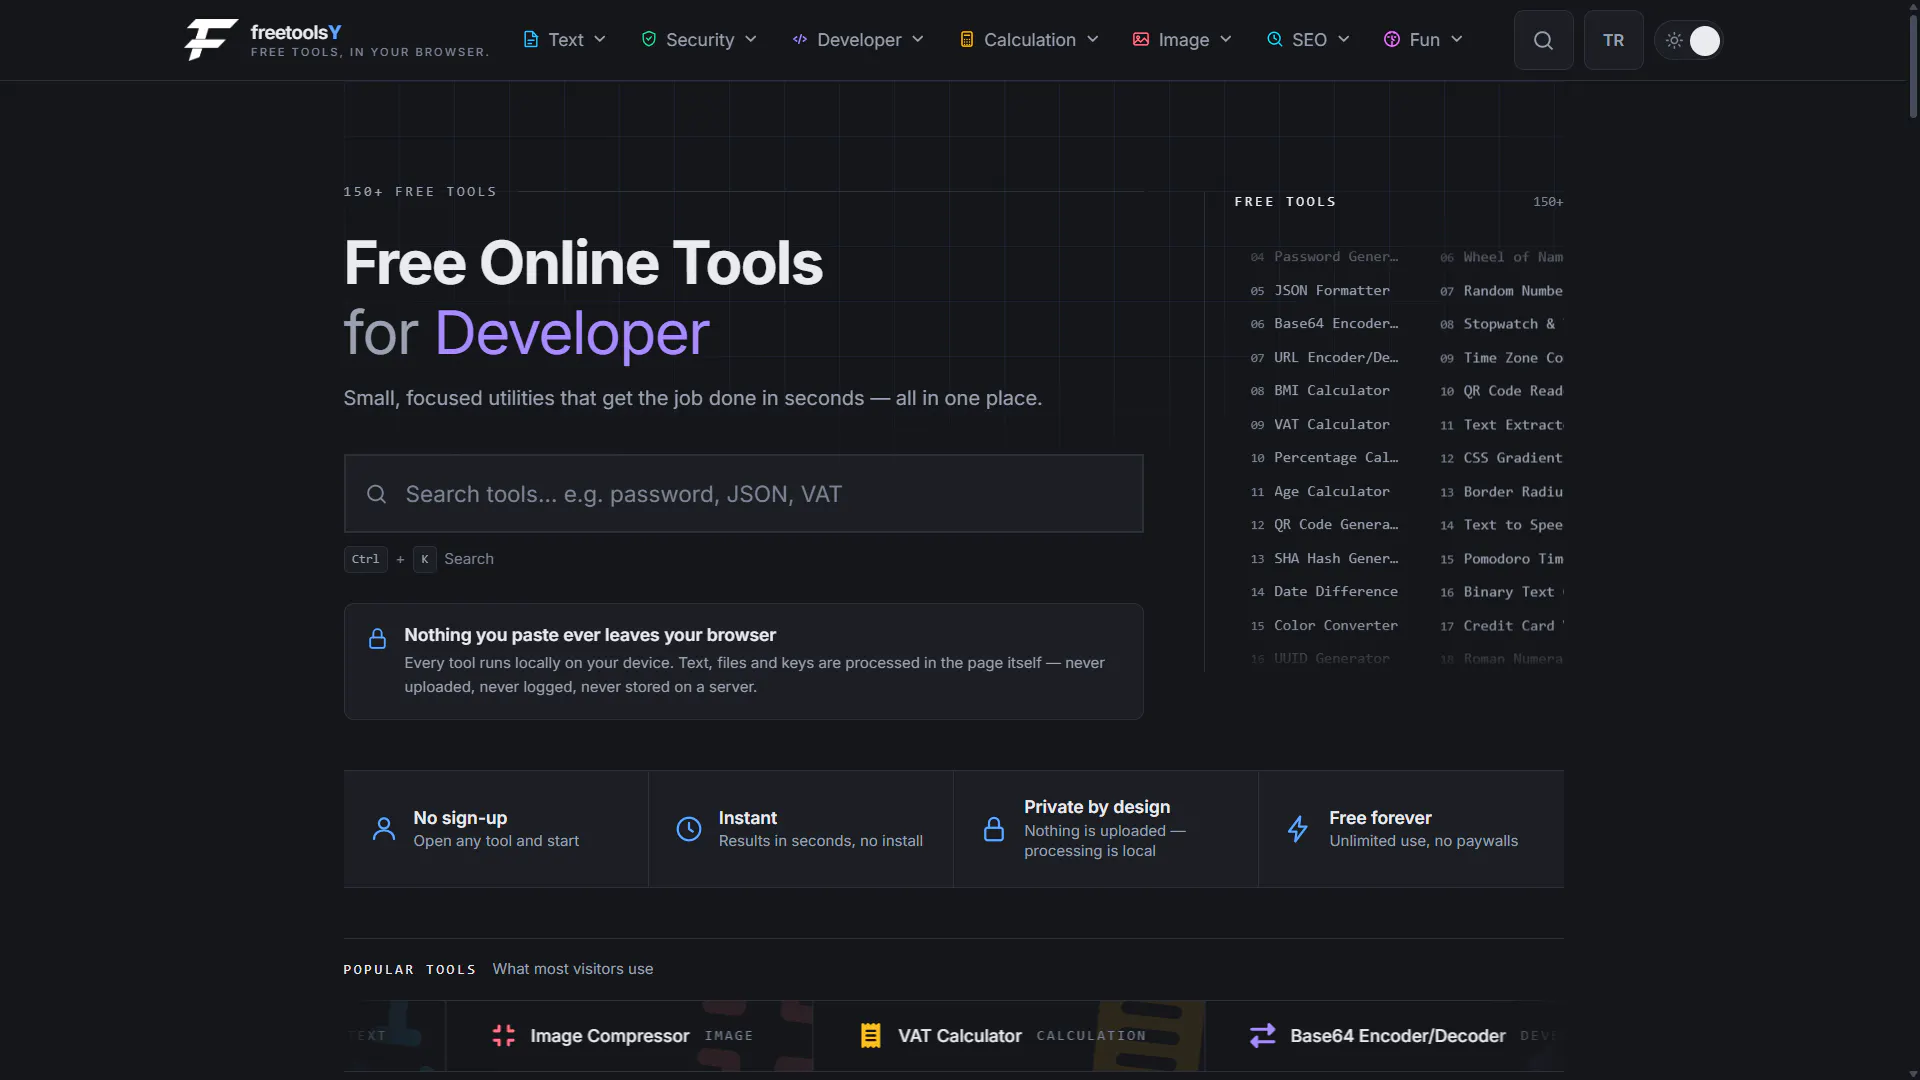Open the VAT Calculator popular tool card
1920x1080 pixels.
[1009, 1036]
